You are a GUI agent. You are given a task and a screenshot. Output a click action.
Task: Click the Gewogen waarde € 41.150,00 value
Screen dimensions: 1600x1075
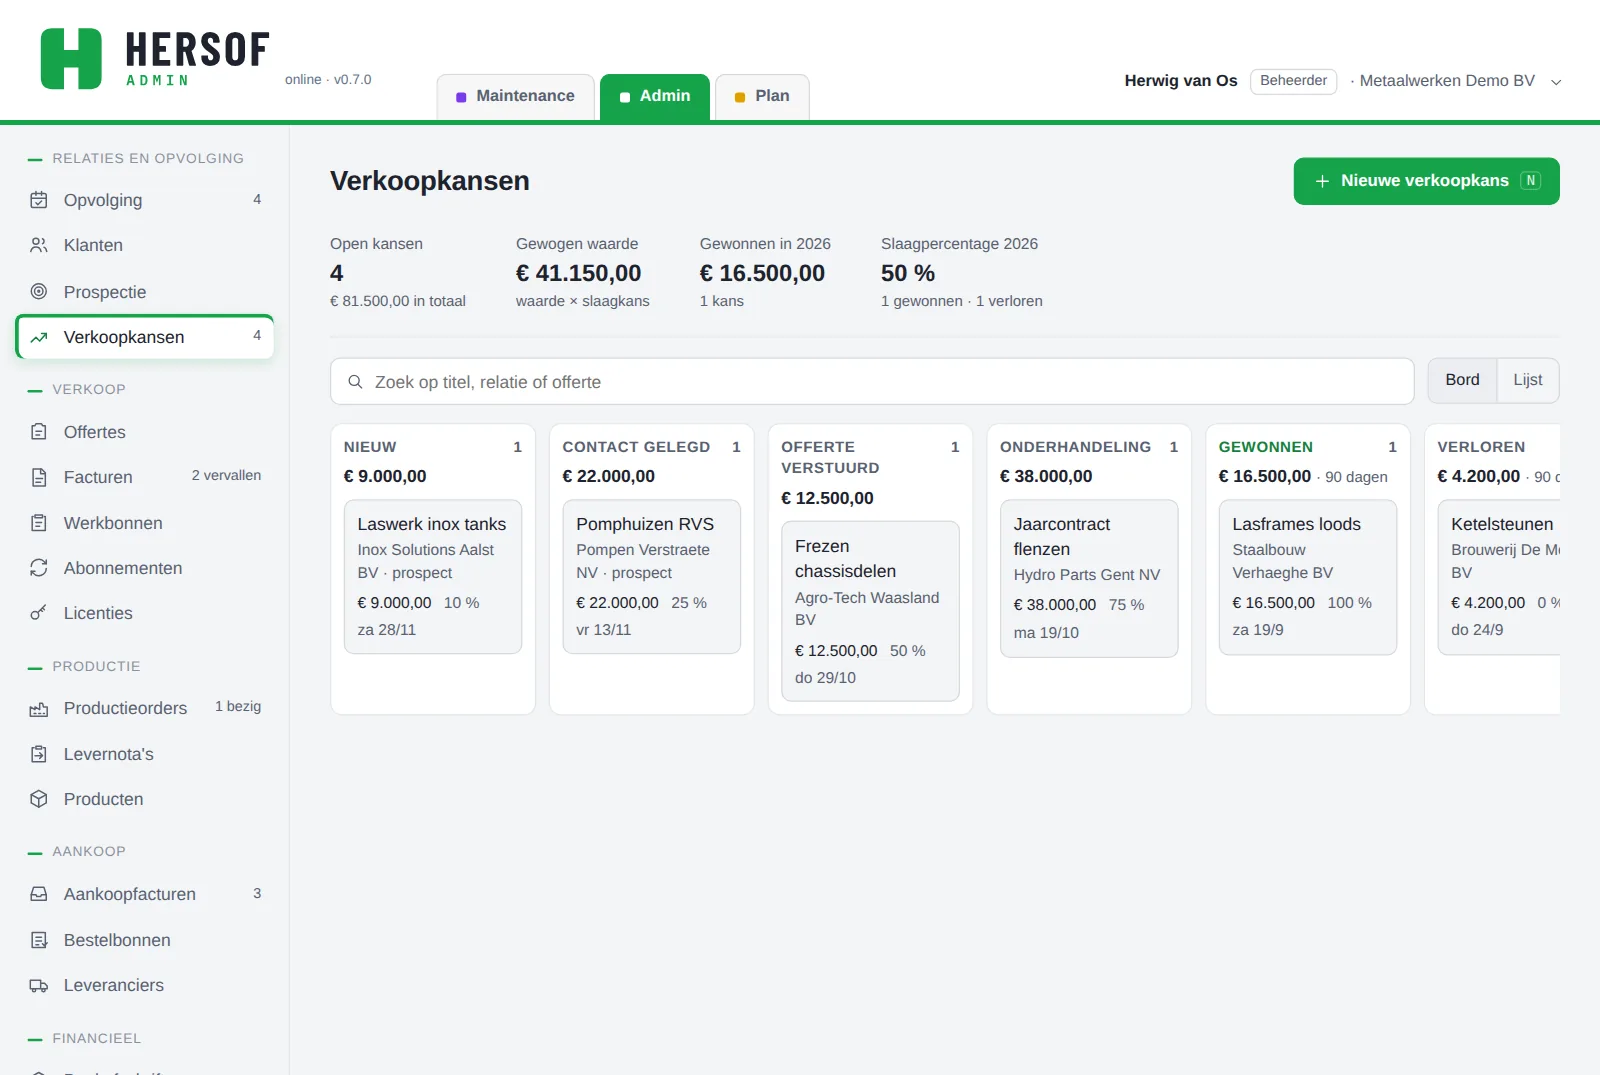(578, 273)
